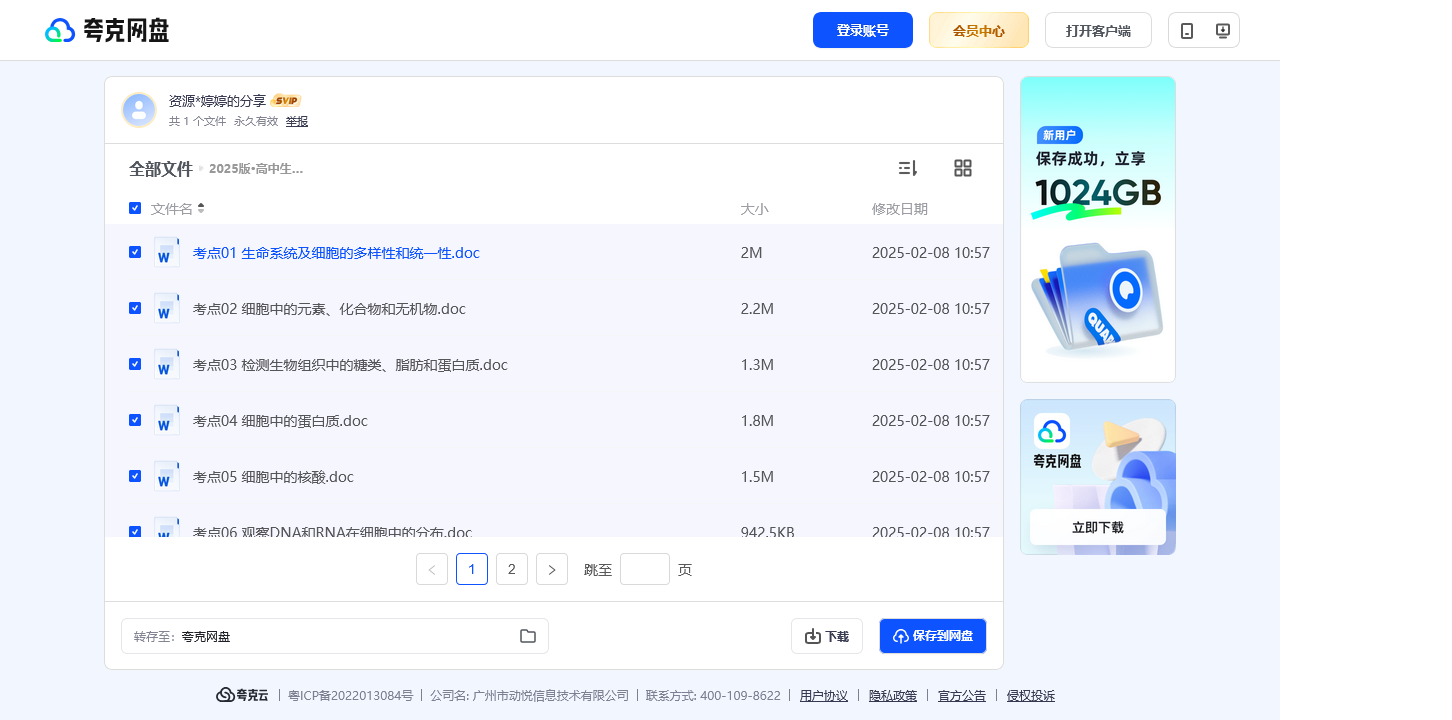This screenshot has height=720, width=1452.
Task: Click the desktop client download icon in the header
Action: pyautogui.click(x=1222, y=31)
